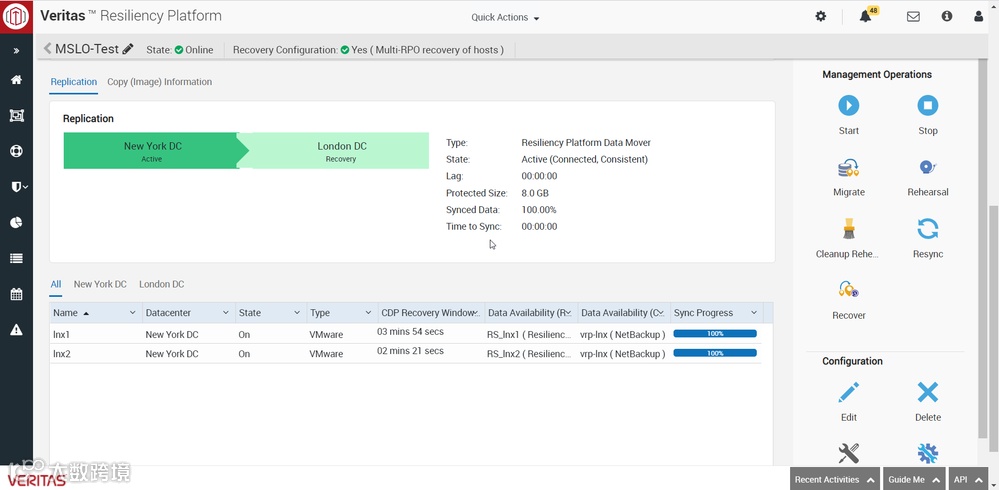Click Active (Connected, Consistent) state value
The width and height of the screenshot is (999, 490).
point(584,159)
